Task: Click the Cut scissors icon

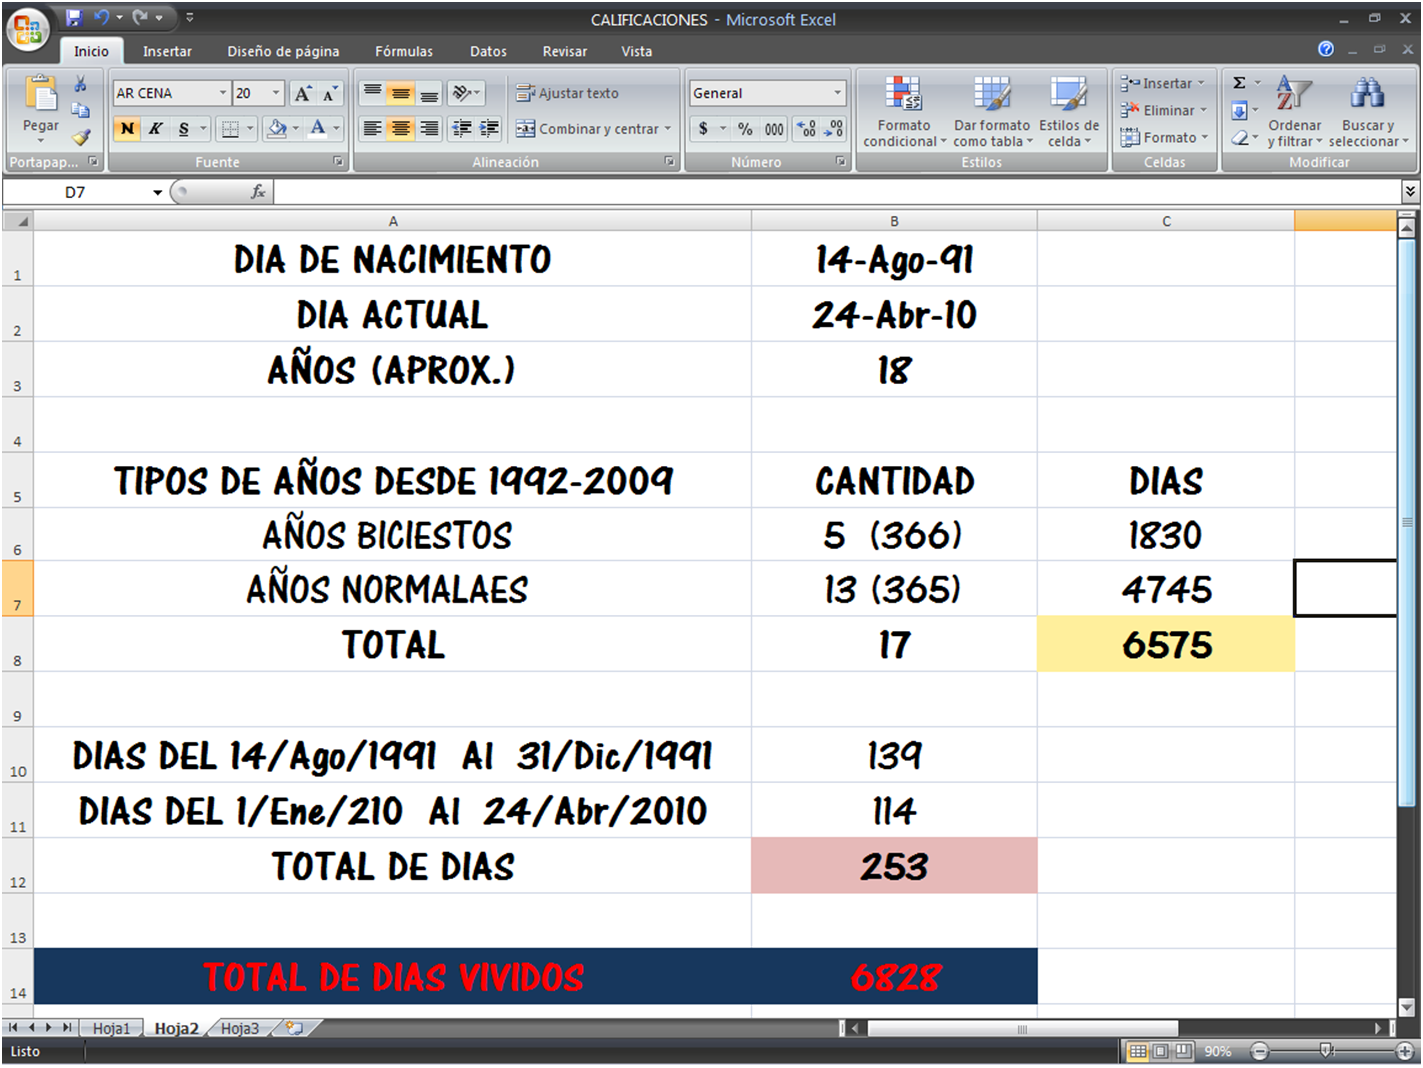Action: click(81, 84)
